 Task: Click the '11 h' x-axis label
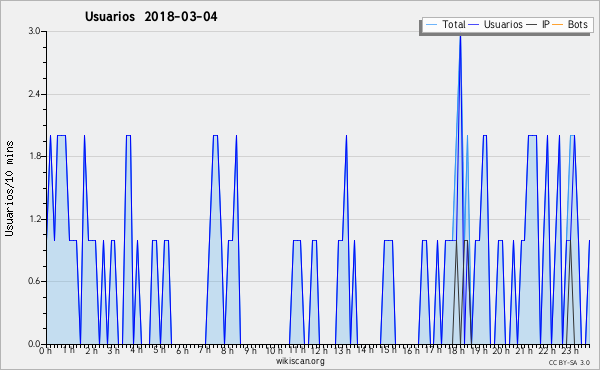pos(297,350)
